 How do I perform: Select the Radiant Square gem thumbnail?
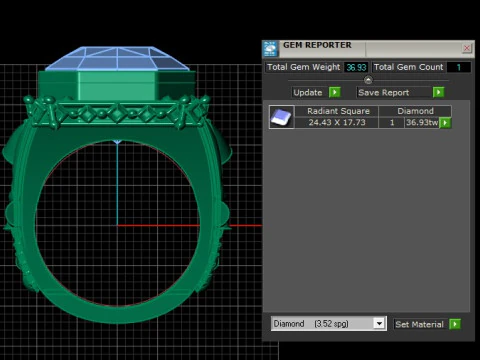(x=282, y=117)
